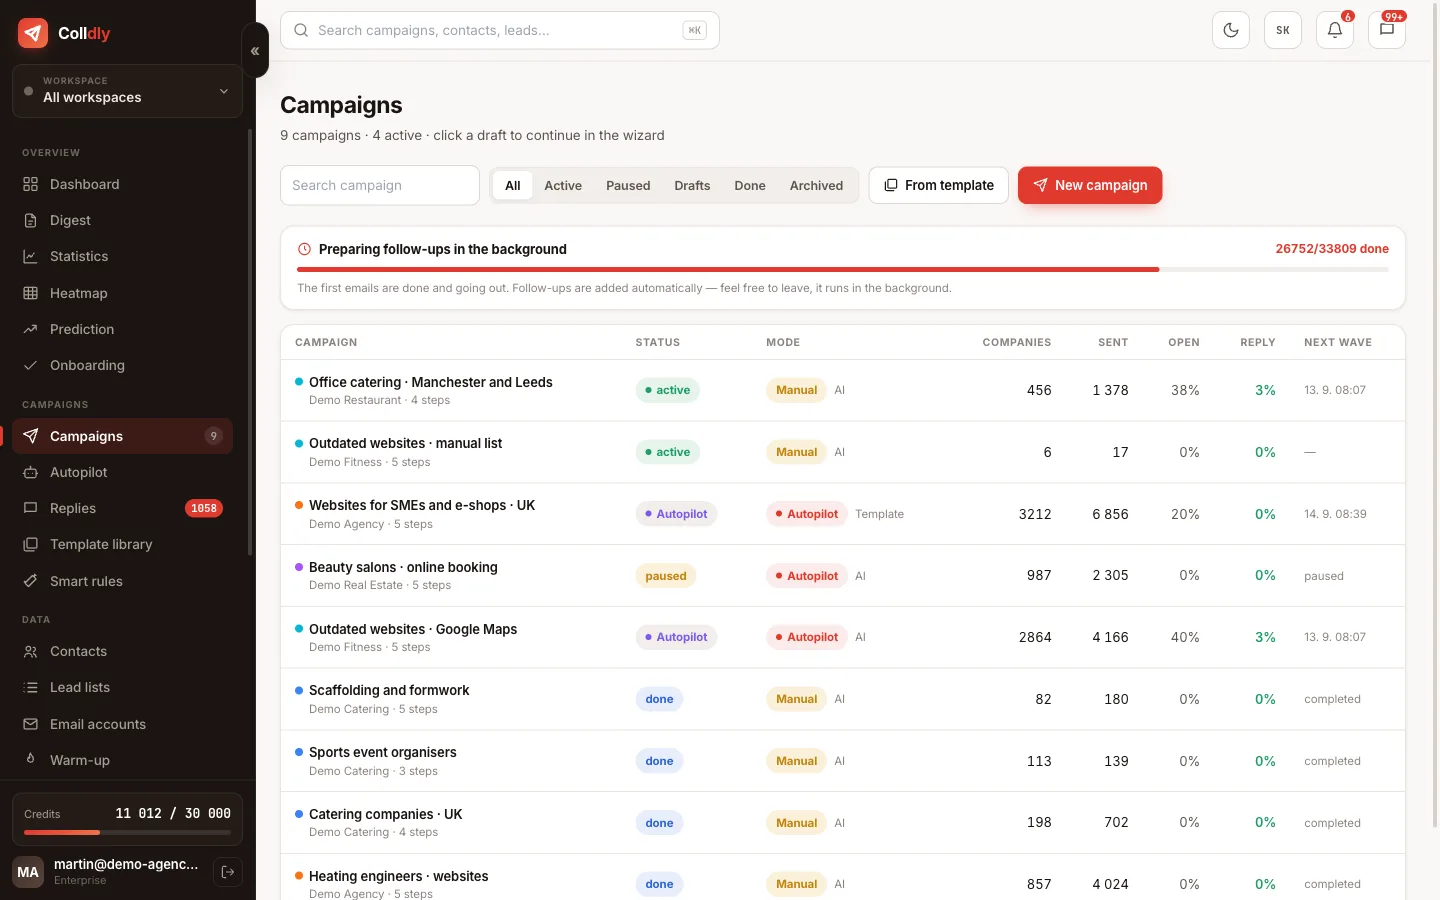
Task: Click the Search campaign field
Action: 380,185
